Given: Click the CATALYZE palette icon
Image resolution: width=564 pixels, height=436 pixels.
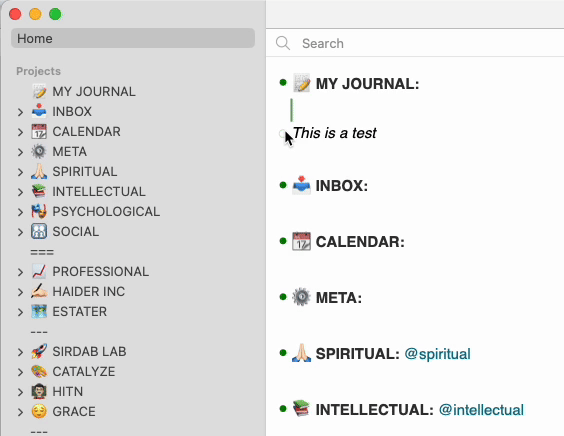Looking at the screenshot, I should pos(39,371).
